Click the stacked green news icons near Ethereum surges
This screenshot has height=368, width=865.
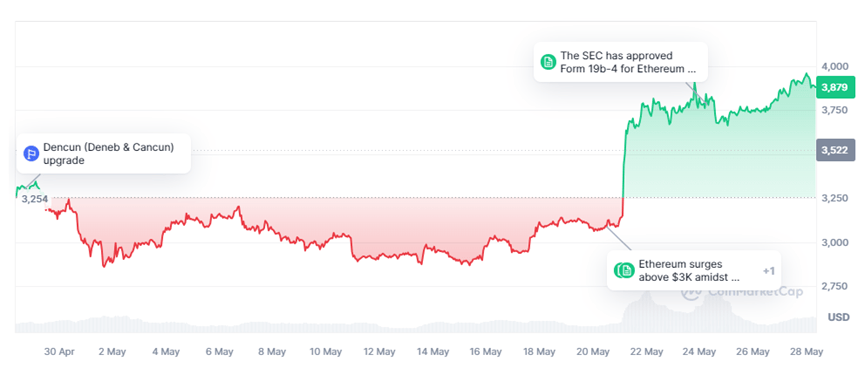pos(624,270)
